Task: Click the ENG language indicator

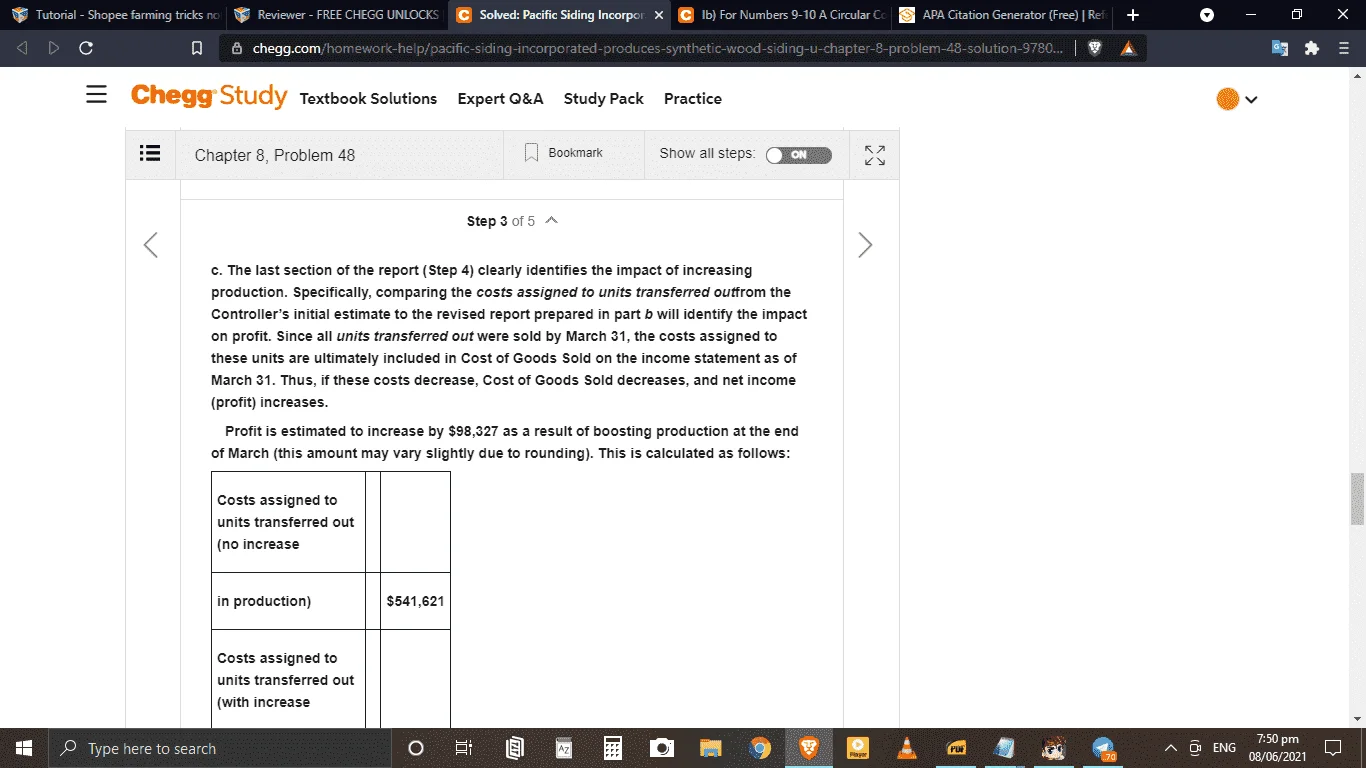Action: tap(1224, 748)
